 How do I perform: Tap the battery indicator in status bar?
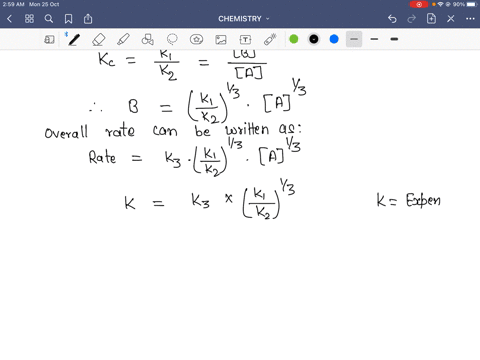click(x=472, y=4)
